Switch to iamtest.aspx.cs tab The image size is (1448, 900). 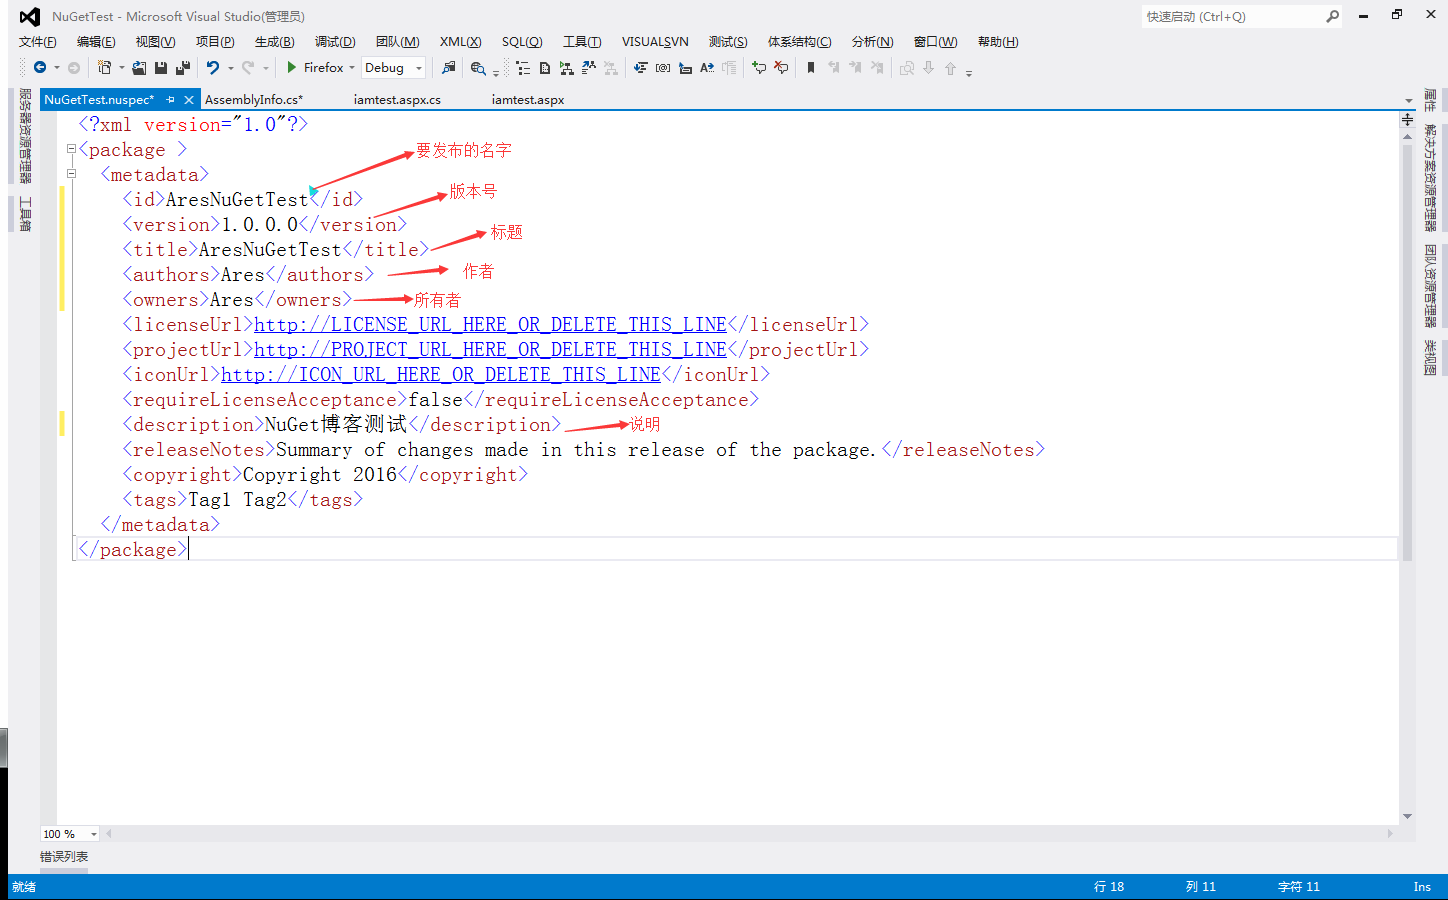[397, 100]
